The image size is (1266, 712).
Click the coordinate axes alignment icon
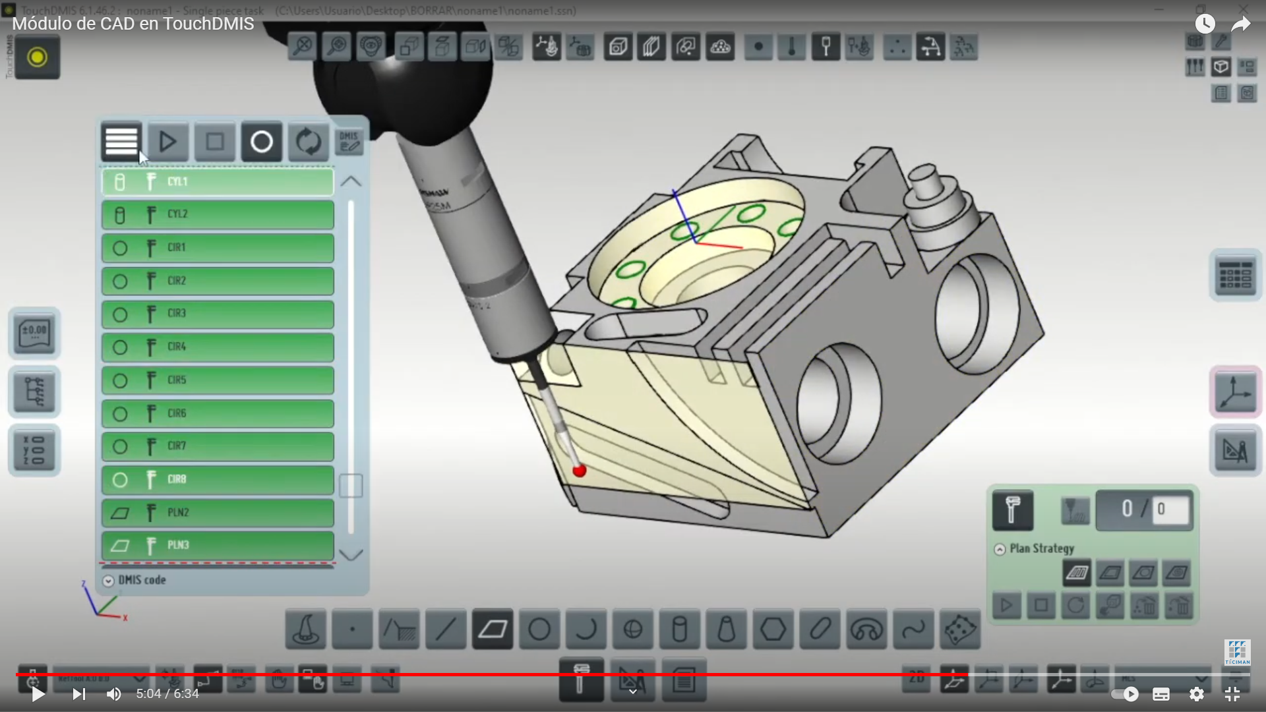point(1235,391)
